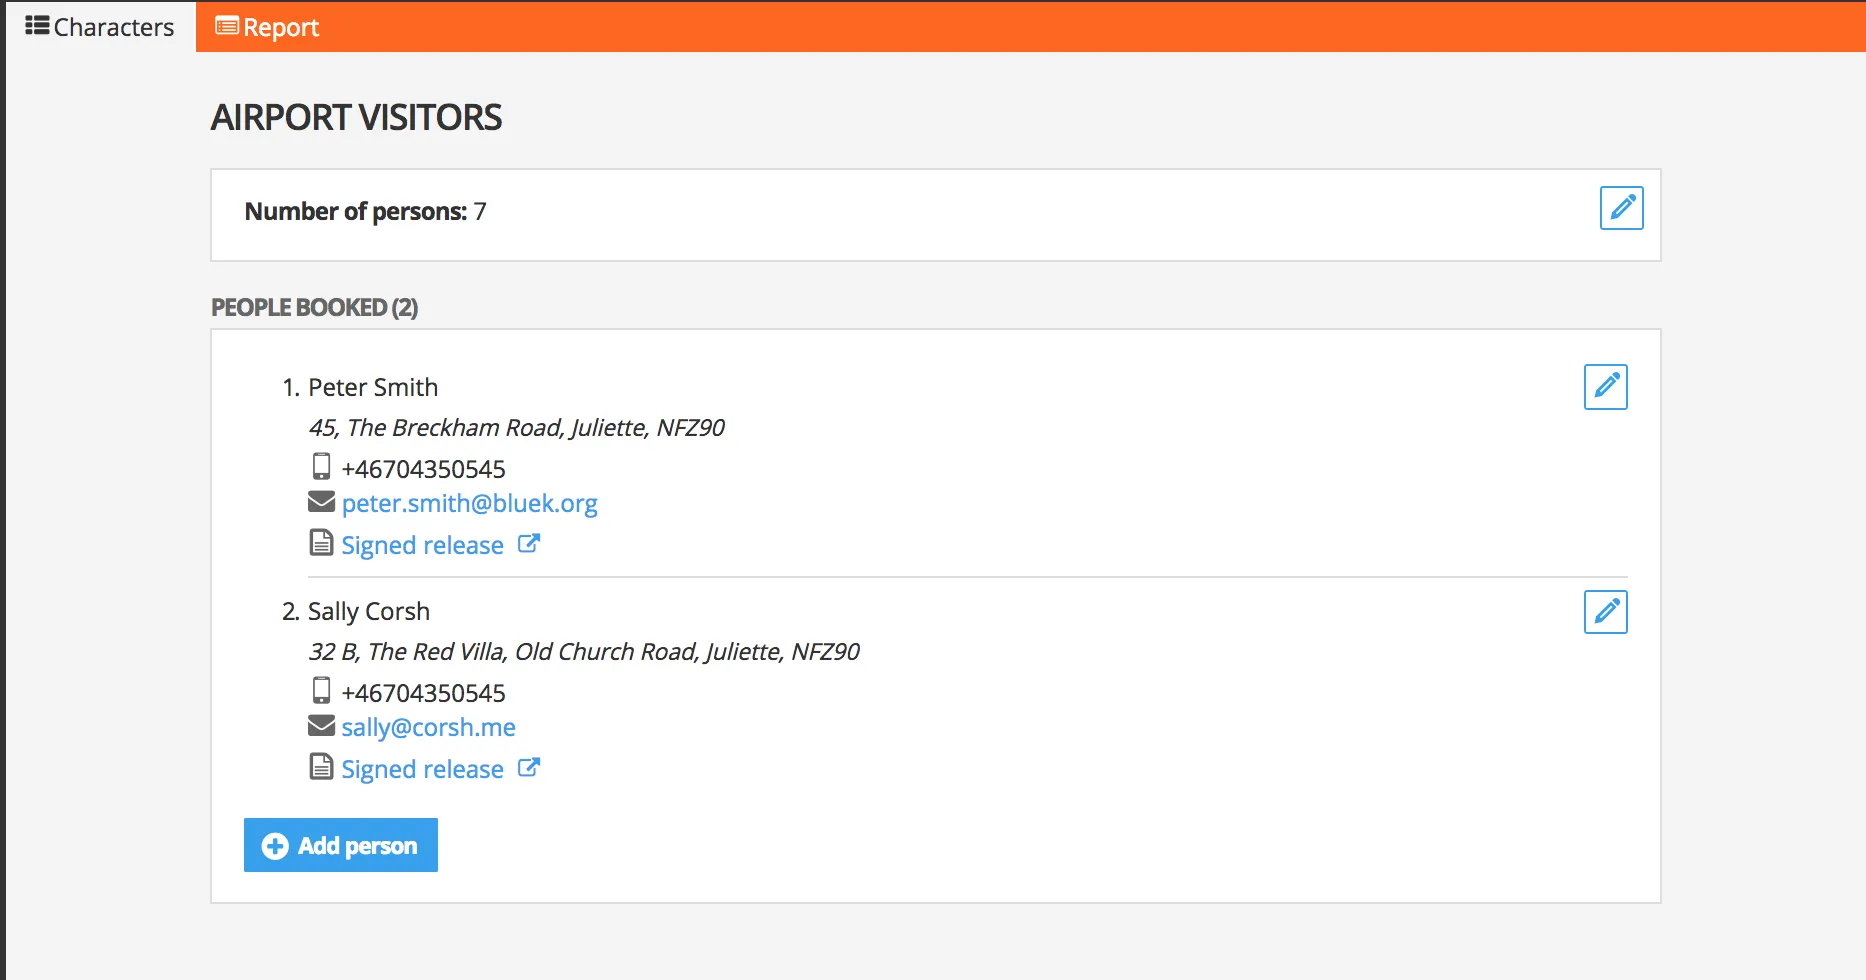This screenshot has height=980, width=1866.
Task: Email sally@corsh.me
Action: point(428,727)
